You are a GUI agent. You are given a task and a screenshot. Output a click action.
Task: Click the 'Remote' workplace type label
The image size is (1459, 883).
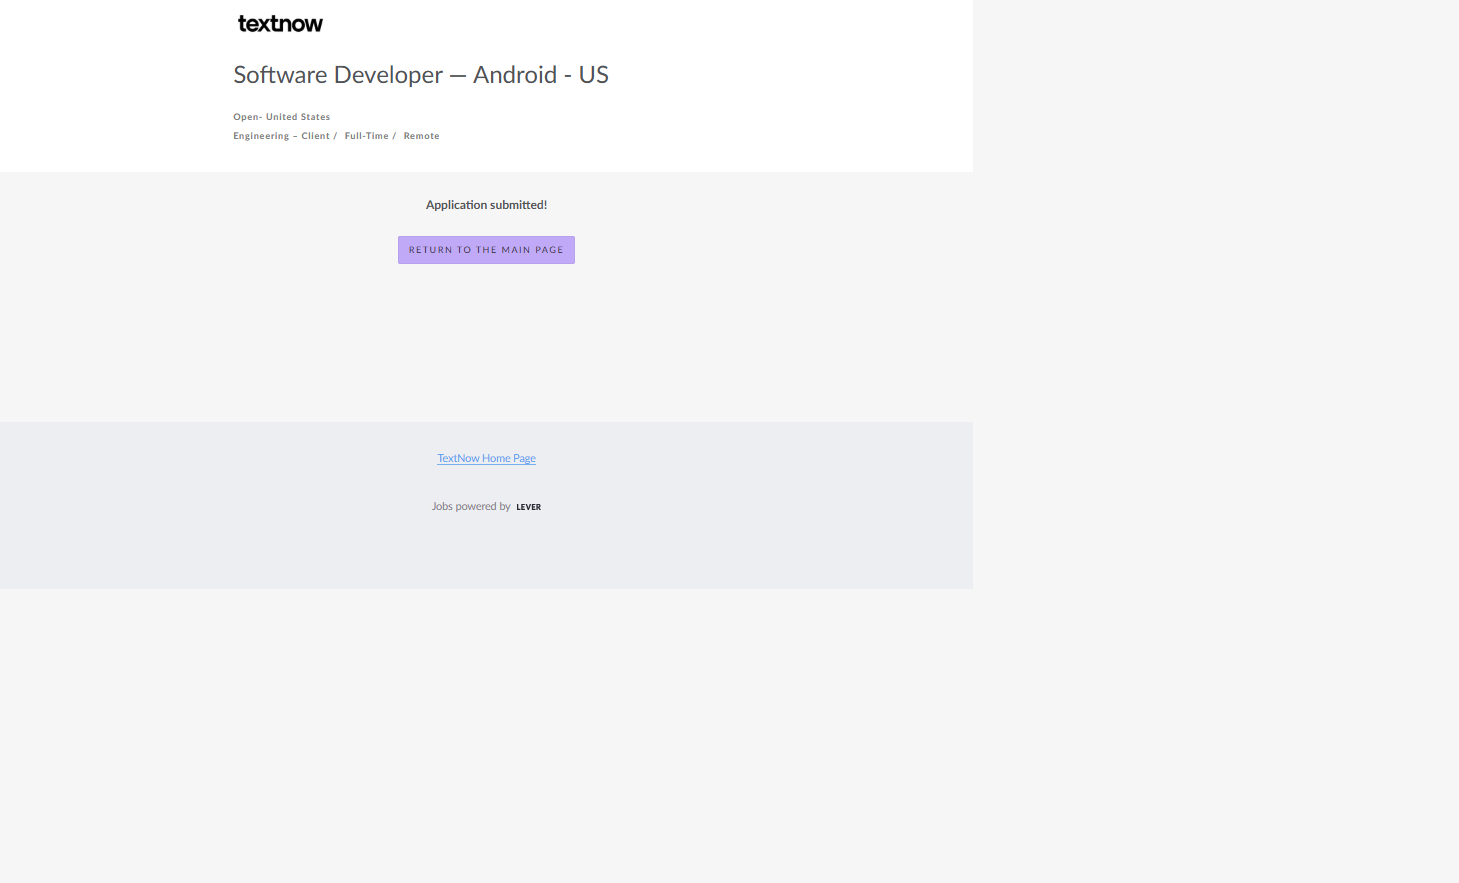pos(421,136)
